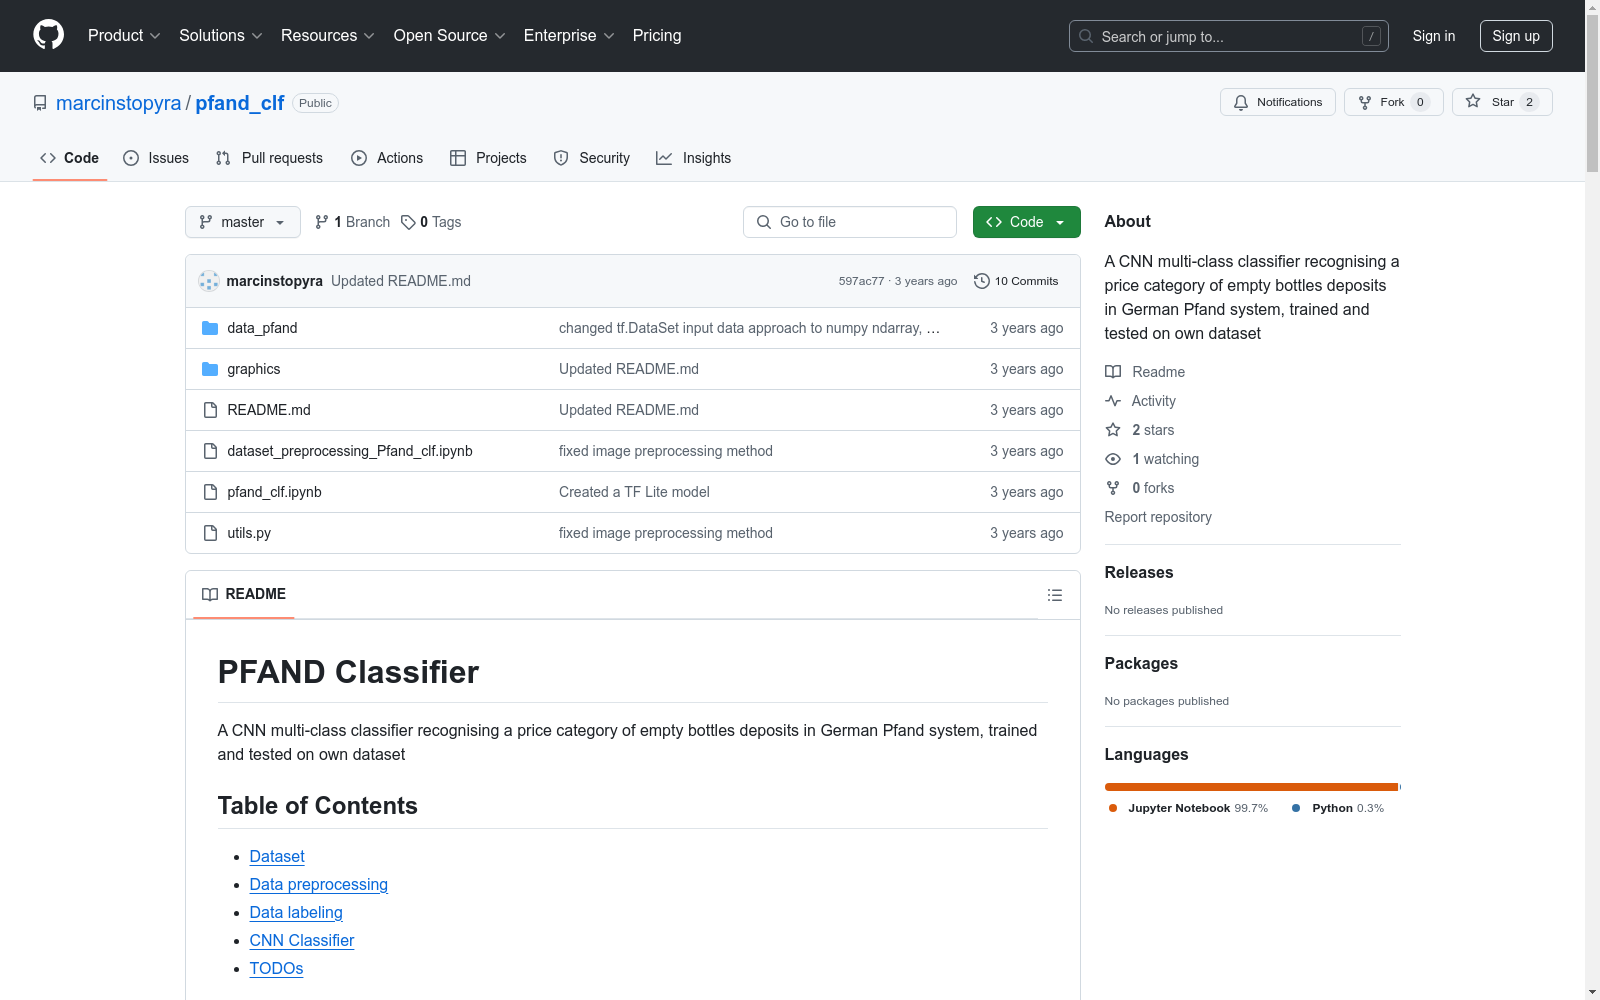The width and height of the screenshot is (1600, 1000).
Task: Click the dataset_preprocessing notebook file icon
Action: click(210, 451)
